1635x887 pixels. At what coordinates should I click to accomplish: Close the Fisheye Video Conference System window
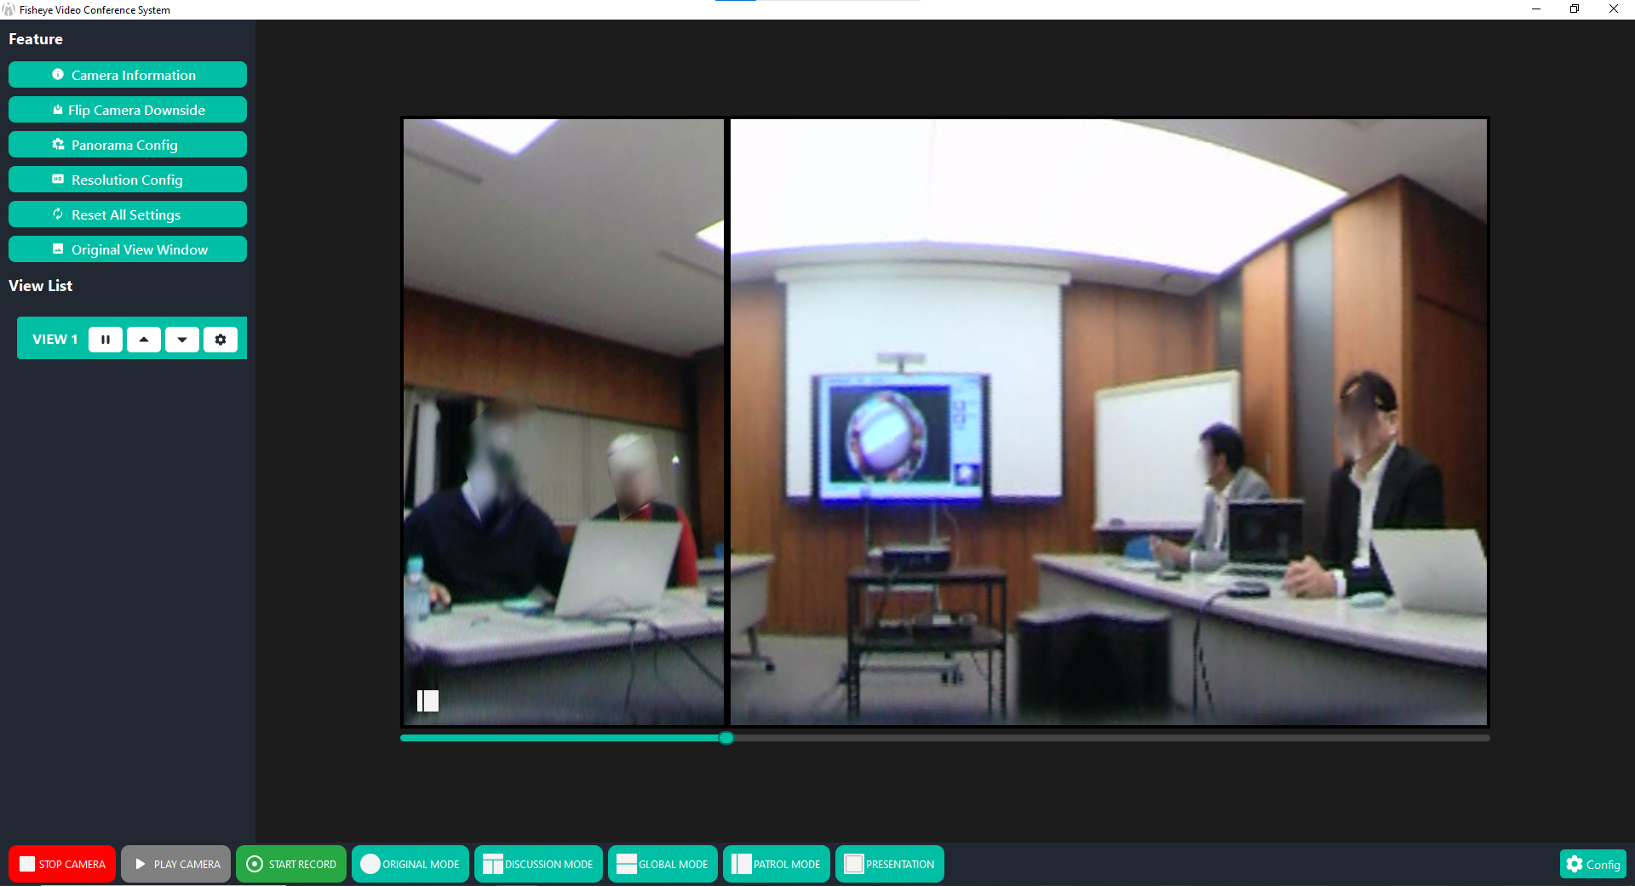point(1613,9)
